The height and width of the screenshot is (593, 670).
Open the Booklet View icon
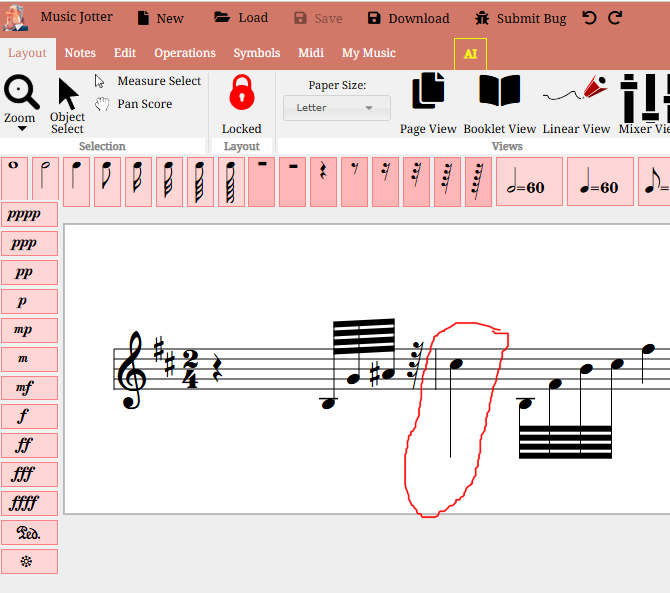(x=499, y=103)
